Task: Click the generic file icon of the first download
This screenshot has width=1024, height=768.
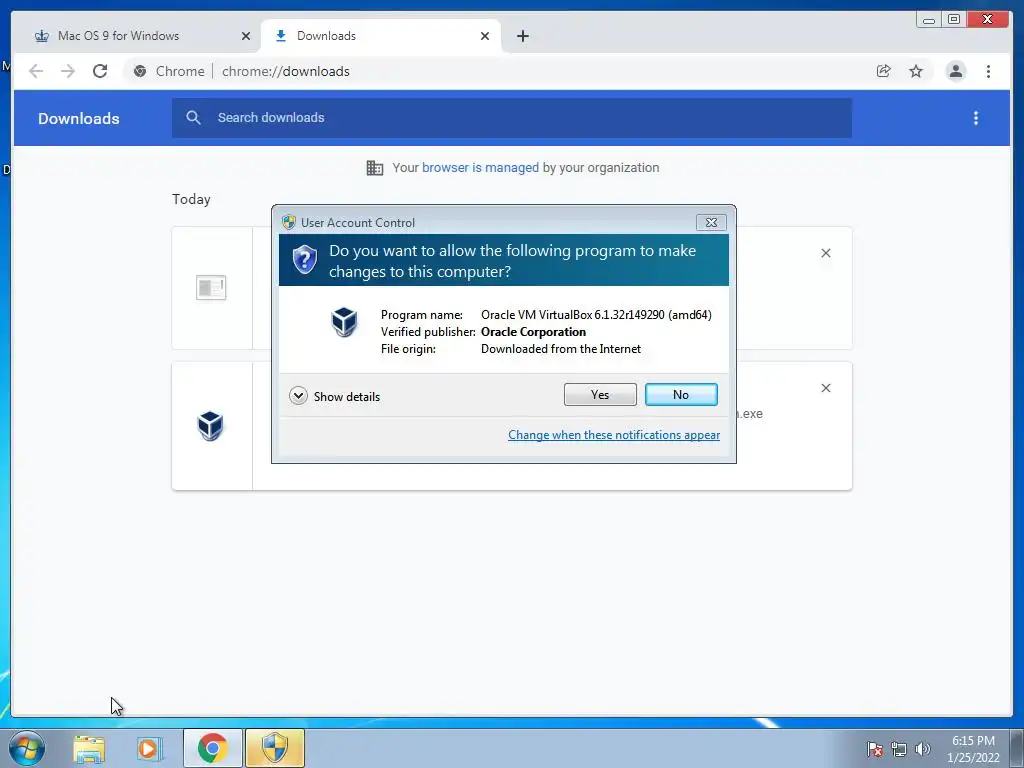Action: 211,287
